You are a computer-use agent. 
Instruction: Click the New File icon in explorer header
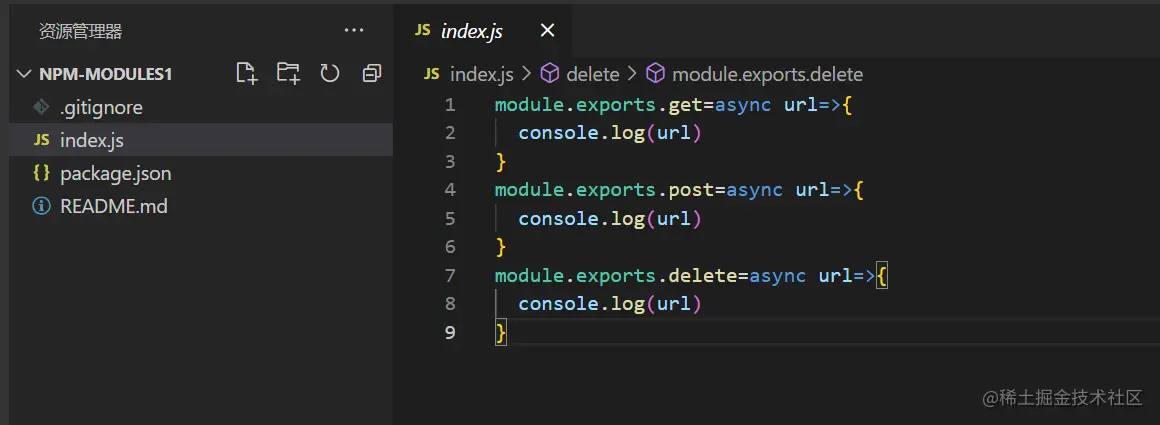(246, 73)
